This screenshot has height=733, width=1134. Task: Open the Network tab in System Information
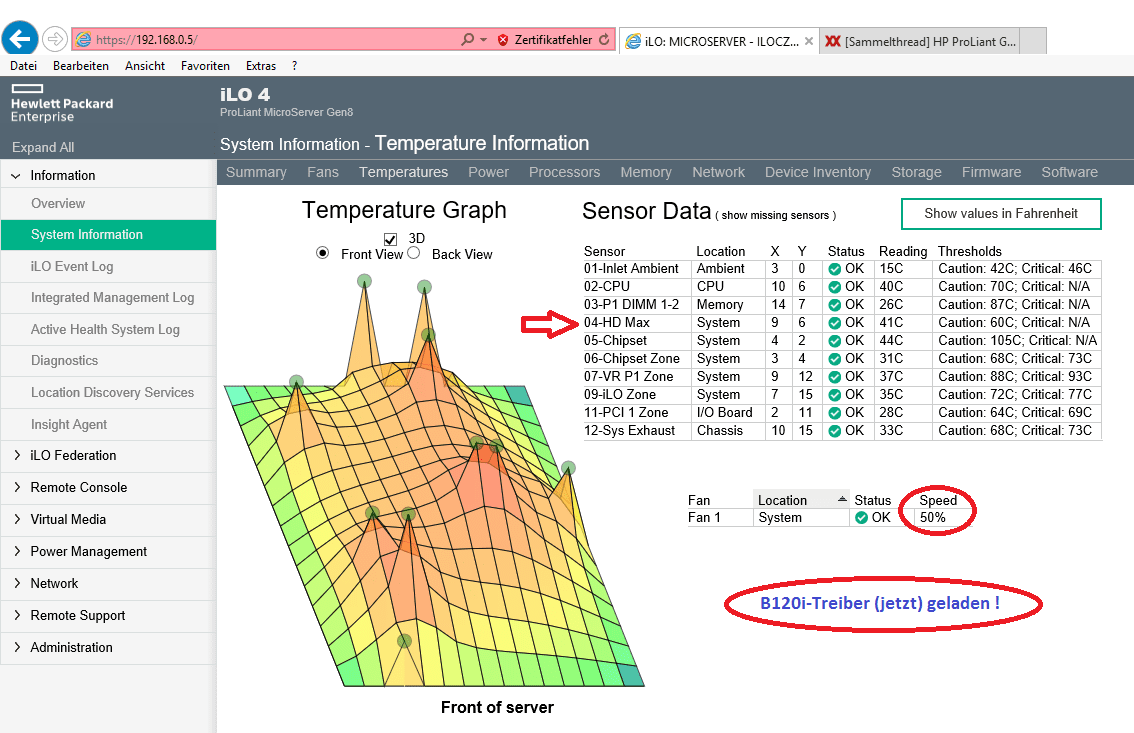[718, 172]
